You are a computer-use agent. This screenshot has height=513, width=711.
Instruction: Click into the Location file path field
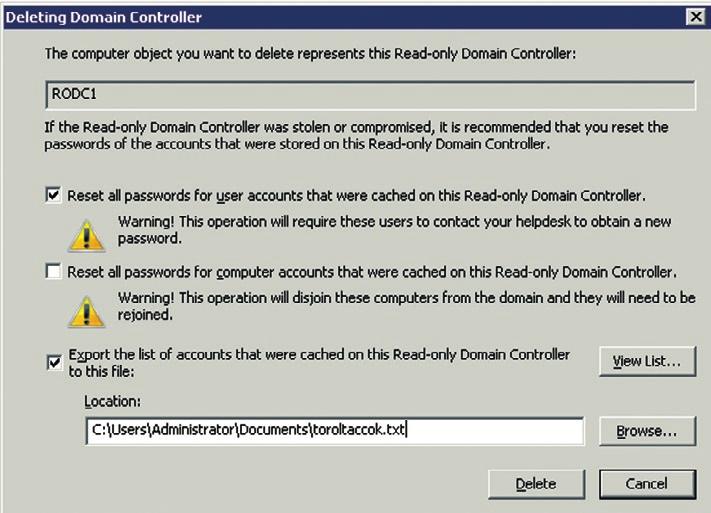(335, 431)
